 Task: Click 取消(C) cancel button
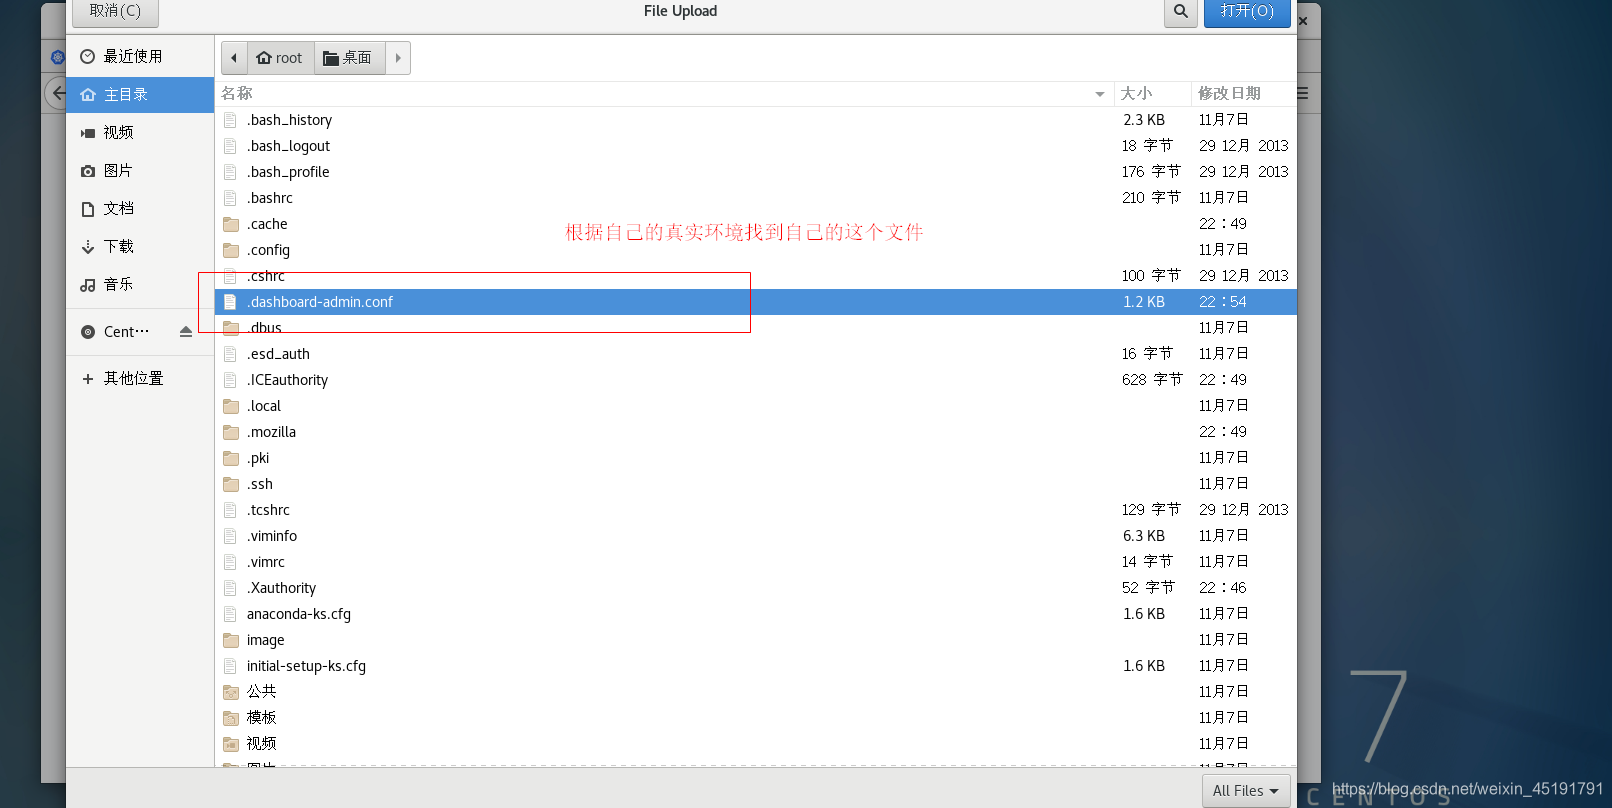pyautogui.click(x=115, y=12)
